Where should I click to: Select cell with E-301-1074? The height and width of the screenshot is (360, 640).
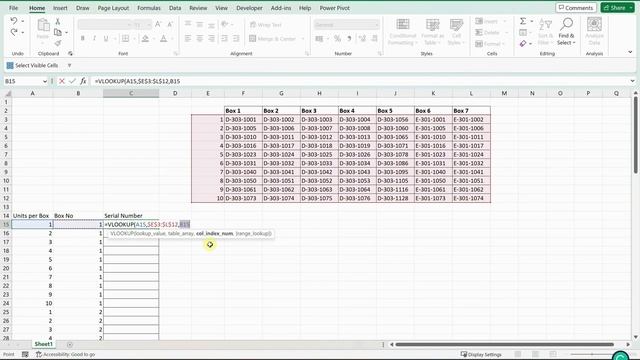471,198
